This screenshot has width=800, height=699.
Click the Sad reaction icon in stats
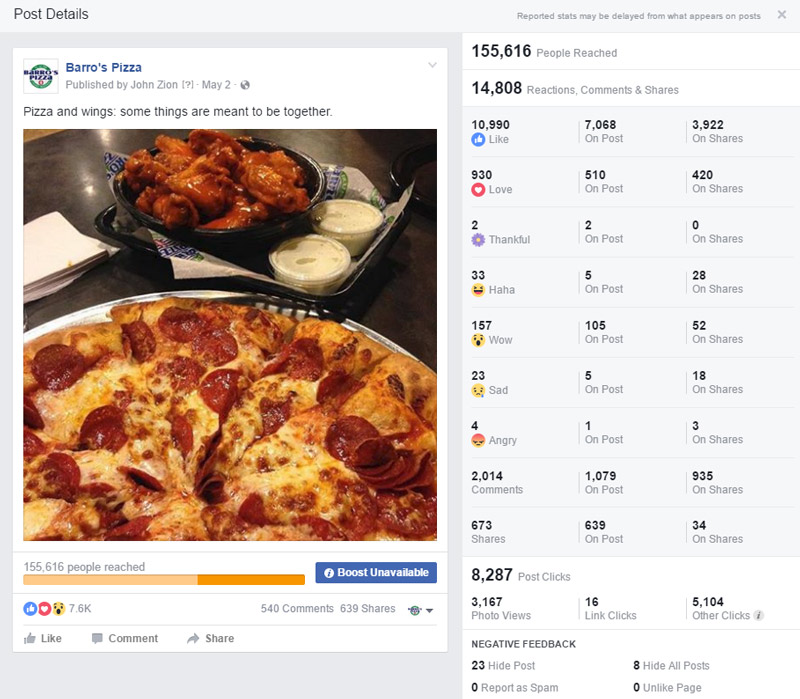(478, 390)
